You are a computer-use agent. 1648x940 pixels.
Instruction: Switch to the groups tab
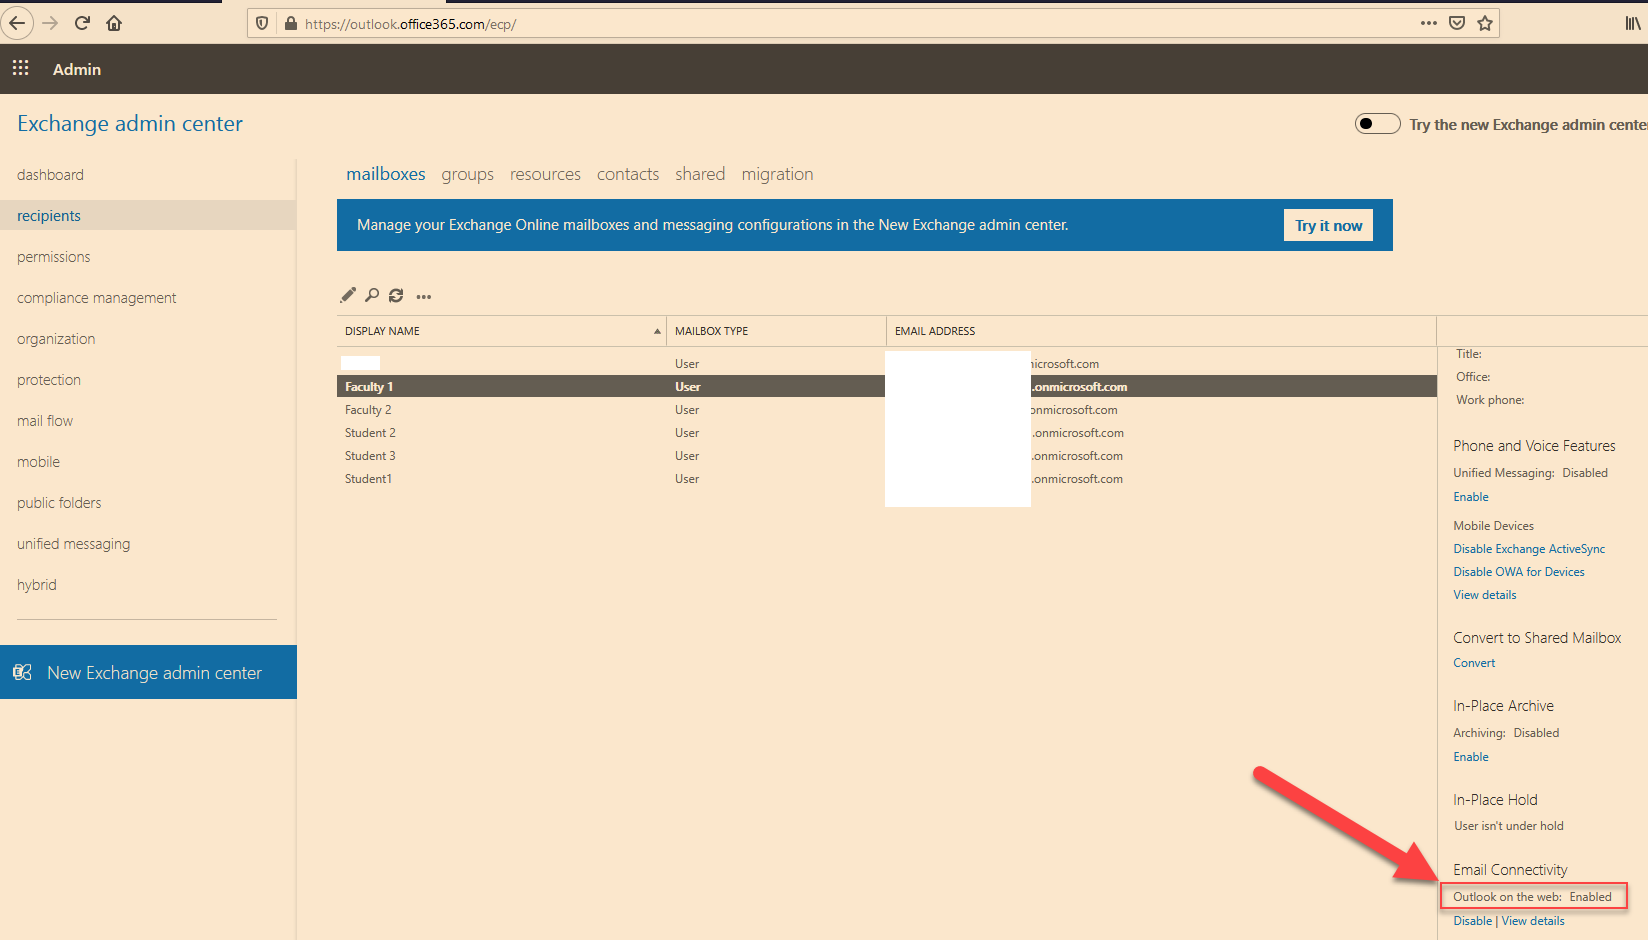click(468, 174)
